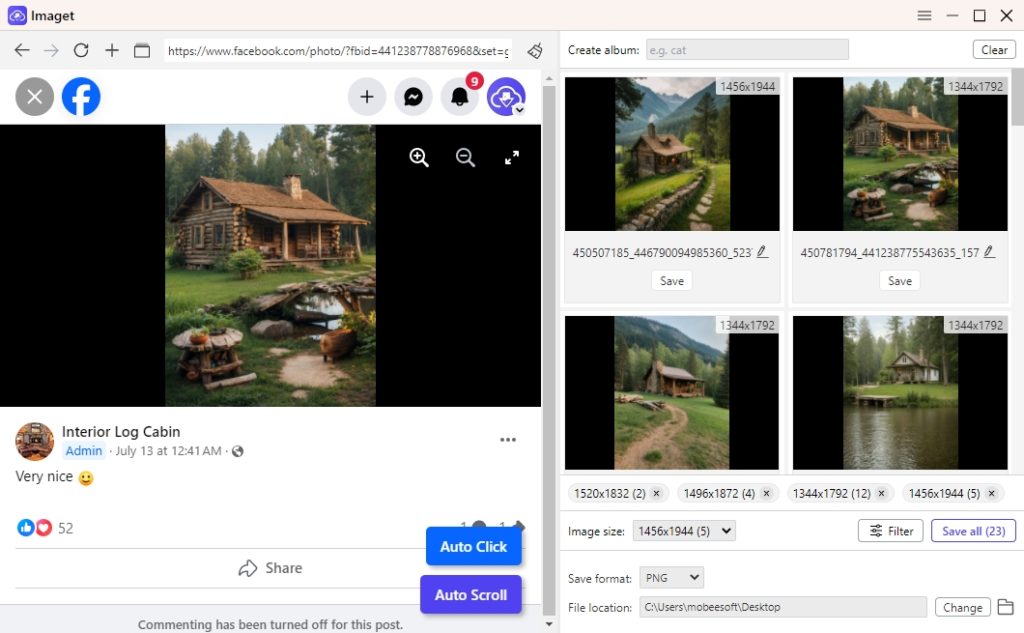
Task: Enable Auto Scroll for the page
Action: click(x=470, y=594)
